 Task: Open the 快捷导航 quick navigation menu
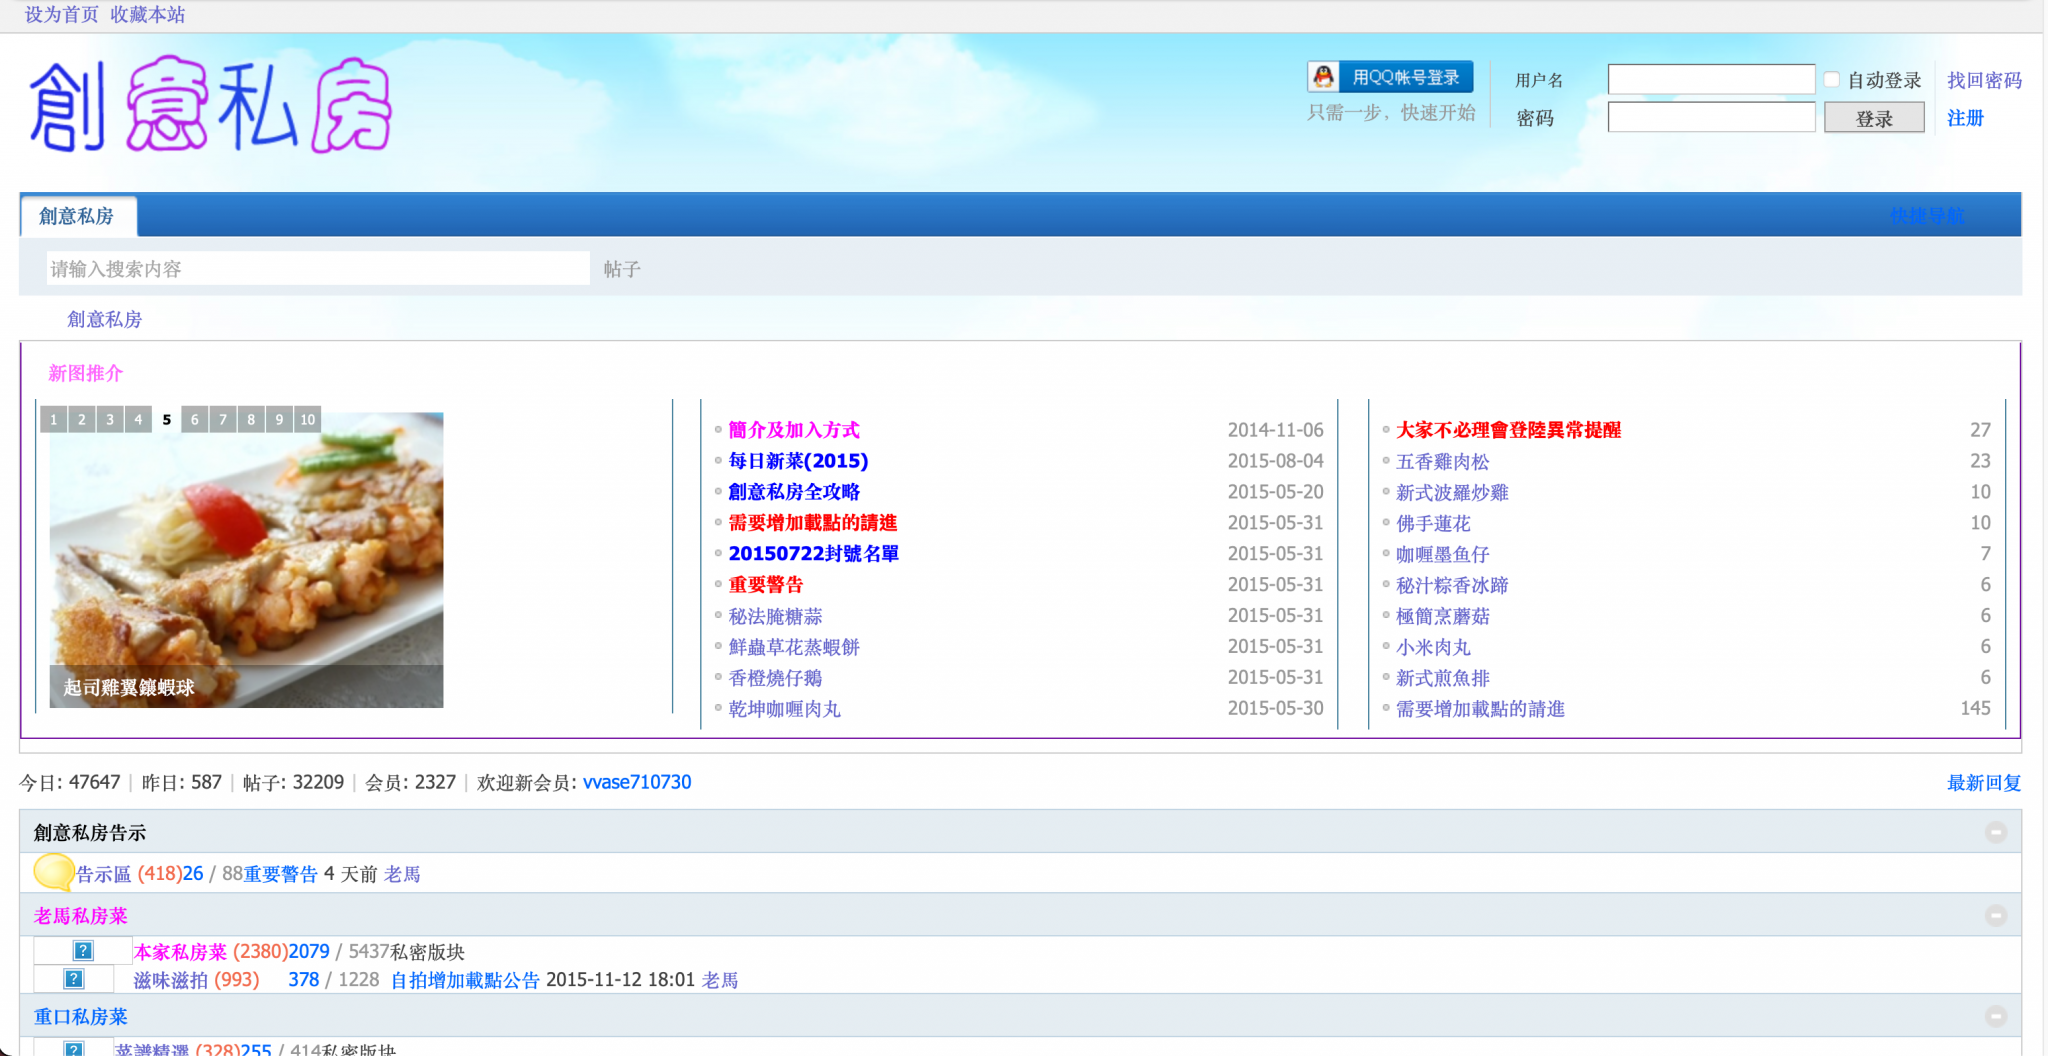click(1926, 216)
